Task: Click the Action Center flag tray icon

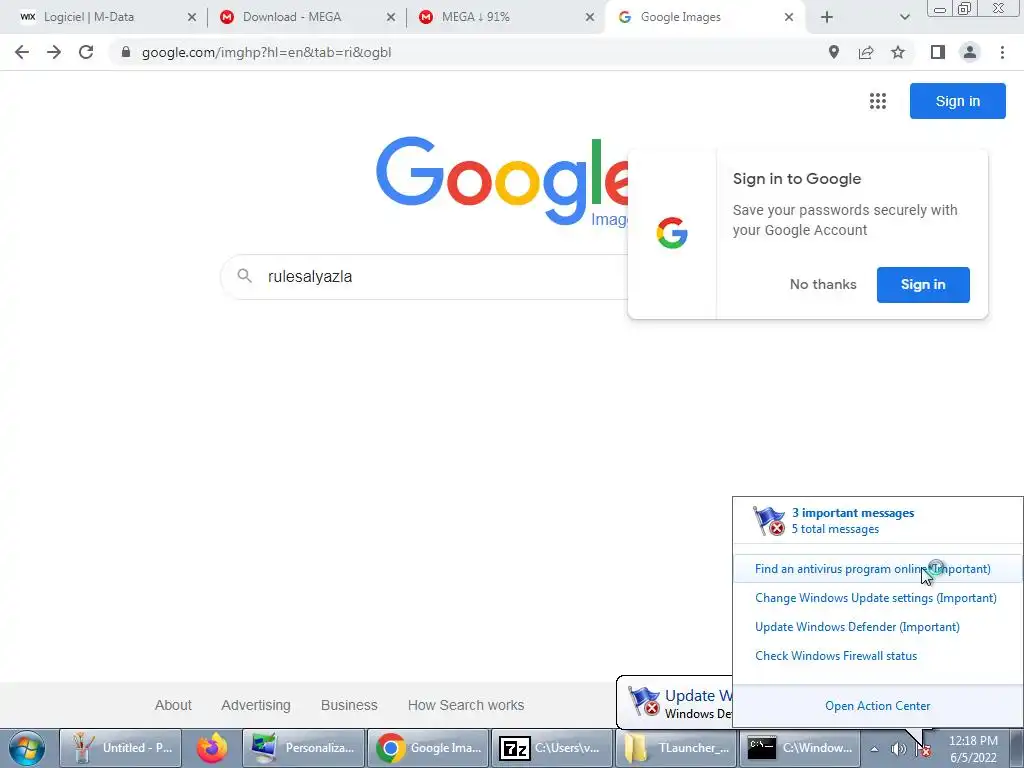Action: (923, 749)
